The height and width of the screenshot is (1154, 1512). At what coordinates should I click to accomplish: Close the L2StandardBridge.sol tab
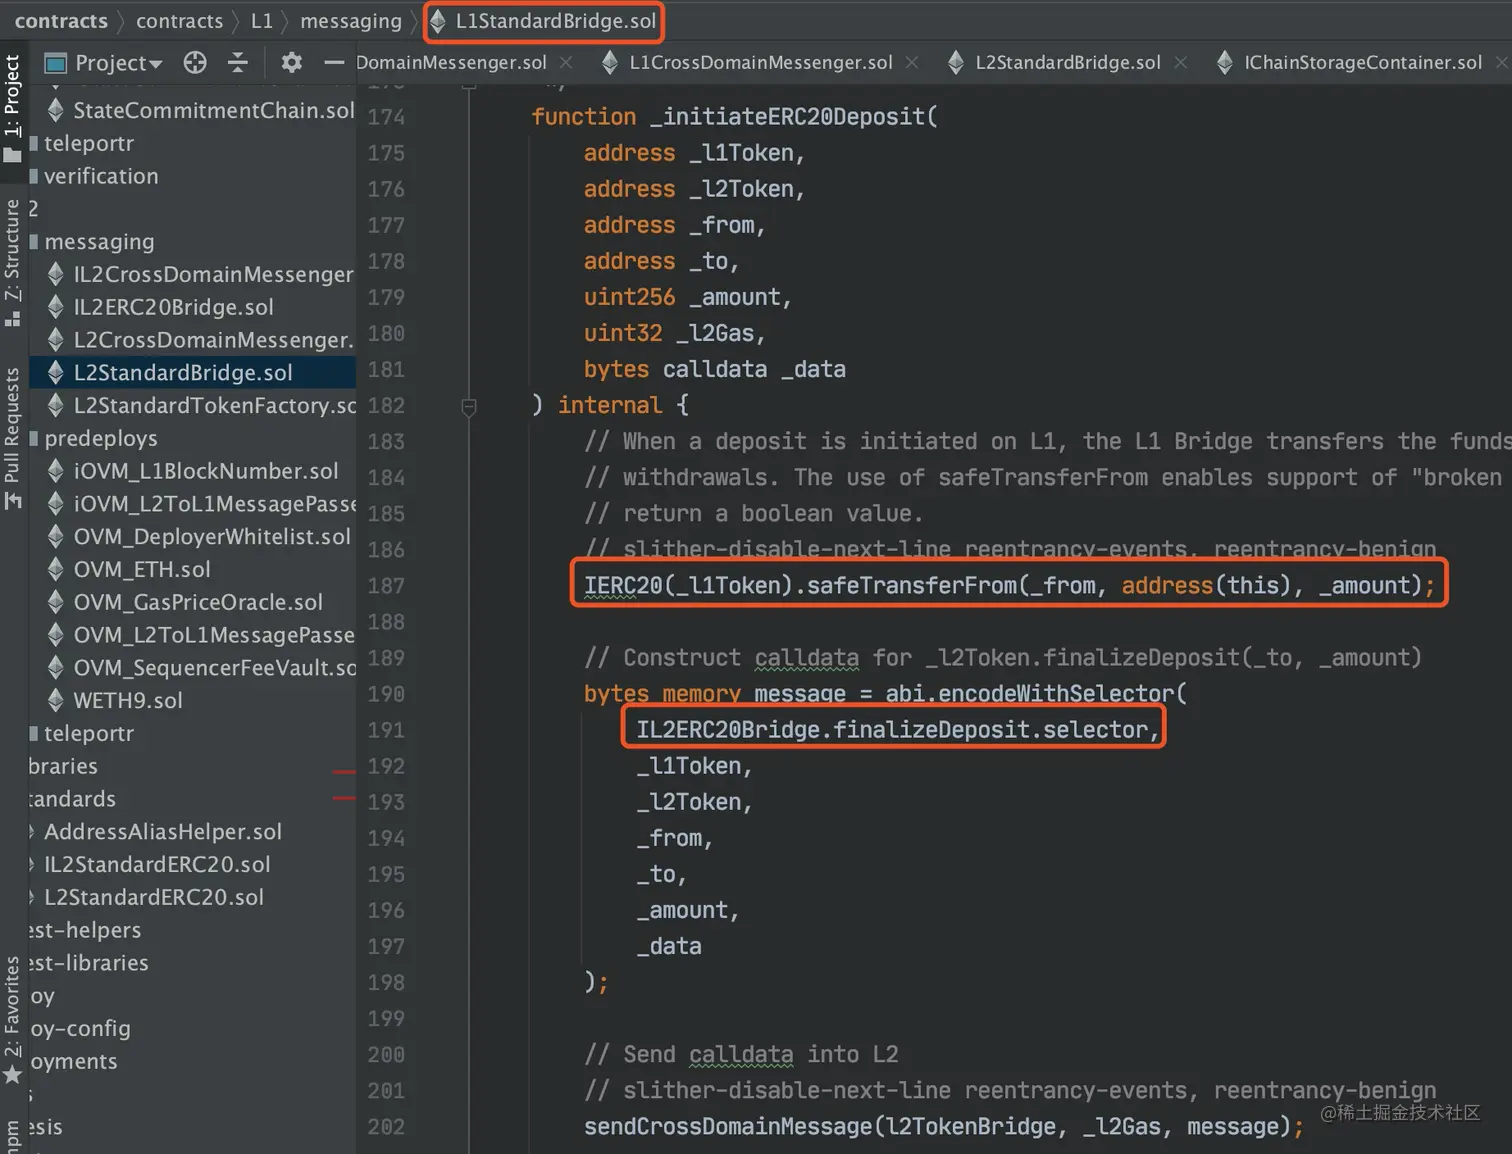point(1181,63)
